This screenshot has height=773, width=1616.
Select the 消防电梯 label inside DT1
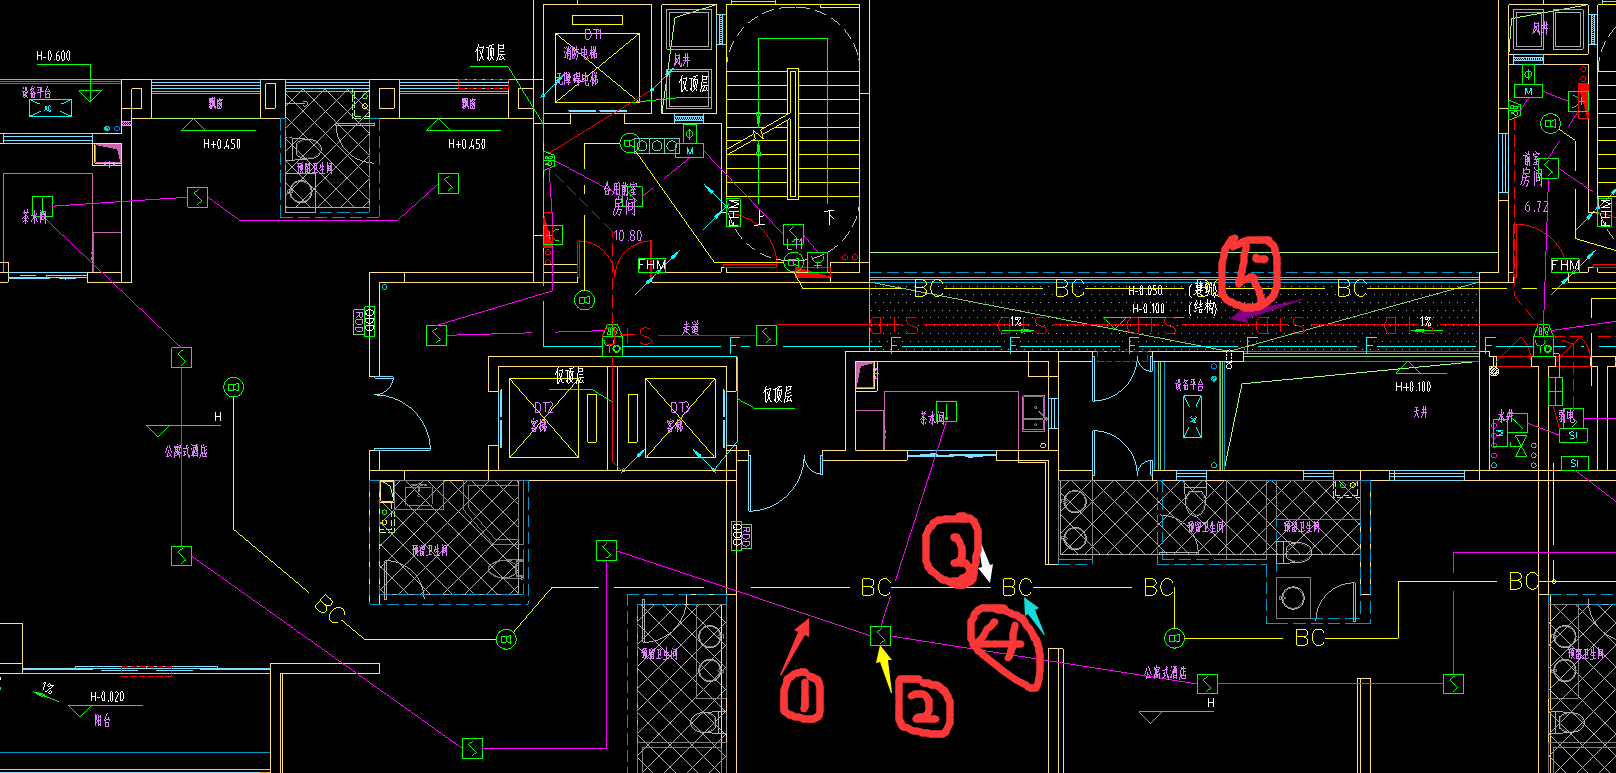click(x=581, y=52)
